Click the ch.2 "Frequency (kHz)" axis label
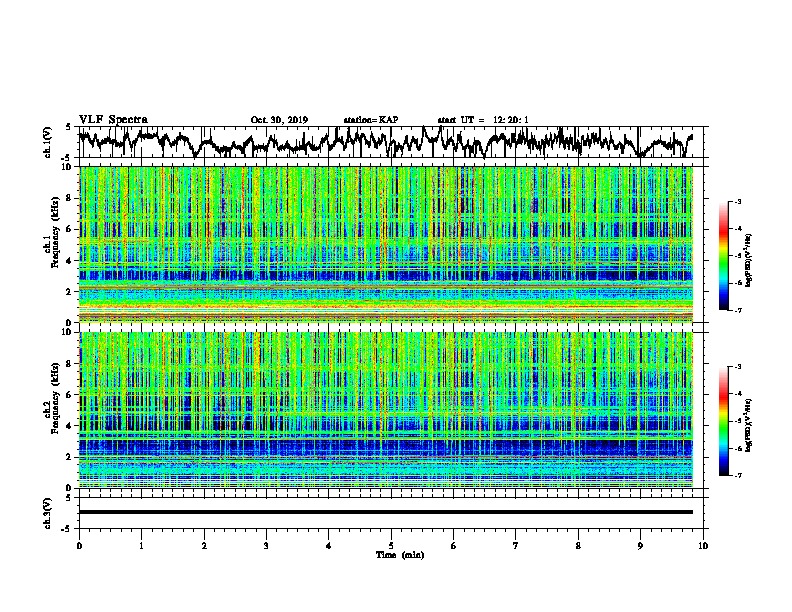This screenshot has width=792, height=612. pos(55,398)
